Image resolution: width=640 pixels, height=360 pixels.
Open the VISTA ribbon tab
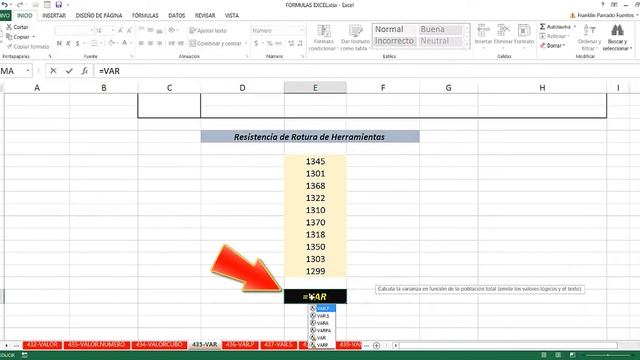pos(232,16)
